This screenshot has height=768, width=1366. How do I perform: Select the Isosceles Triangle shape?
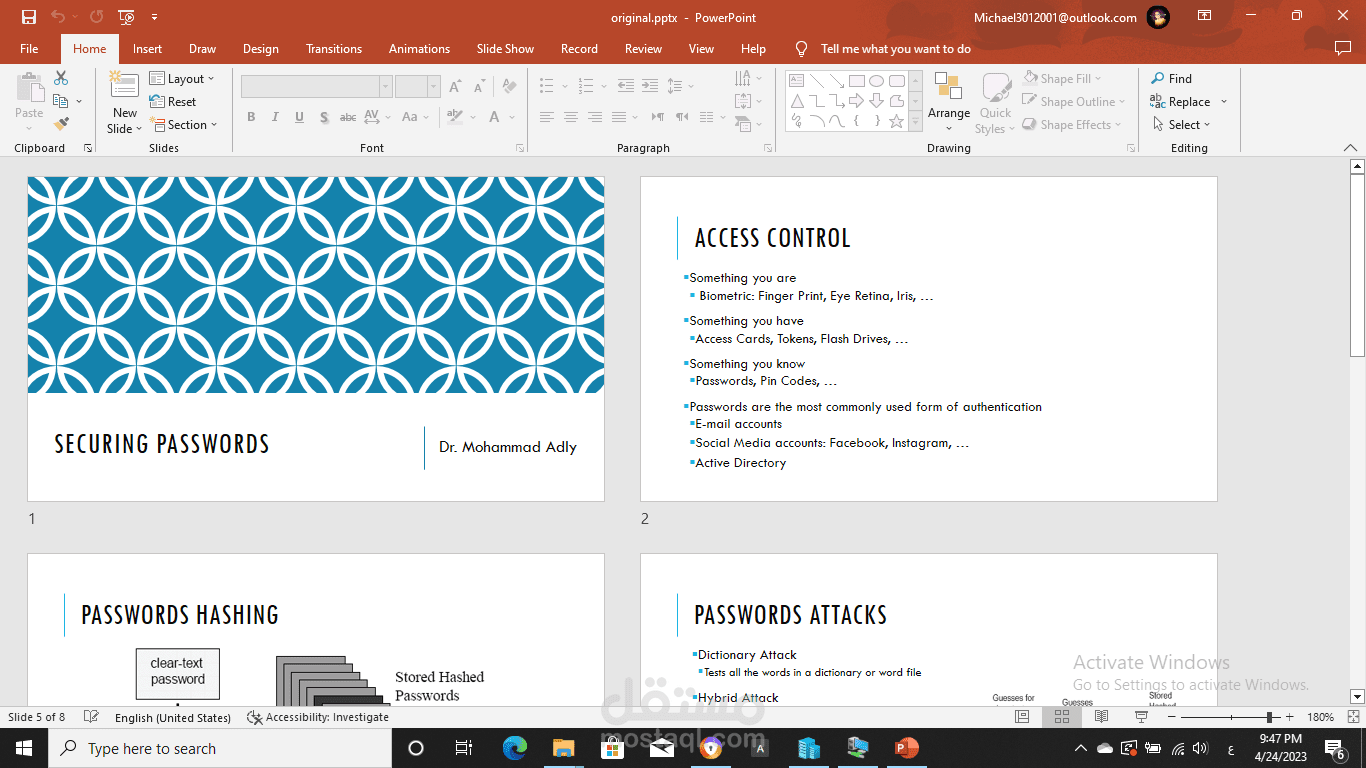797,100
